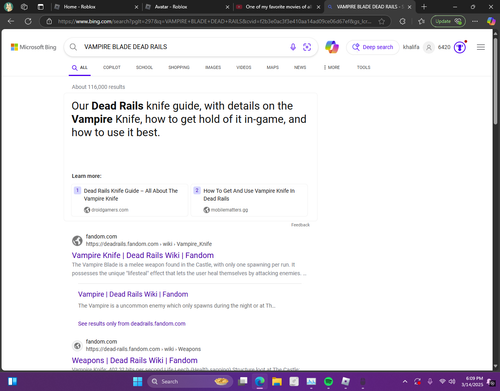The height and width of the screenshot is (391, 500).
Task: Select the NEWS search tab
Action: tap(300, 67)
